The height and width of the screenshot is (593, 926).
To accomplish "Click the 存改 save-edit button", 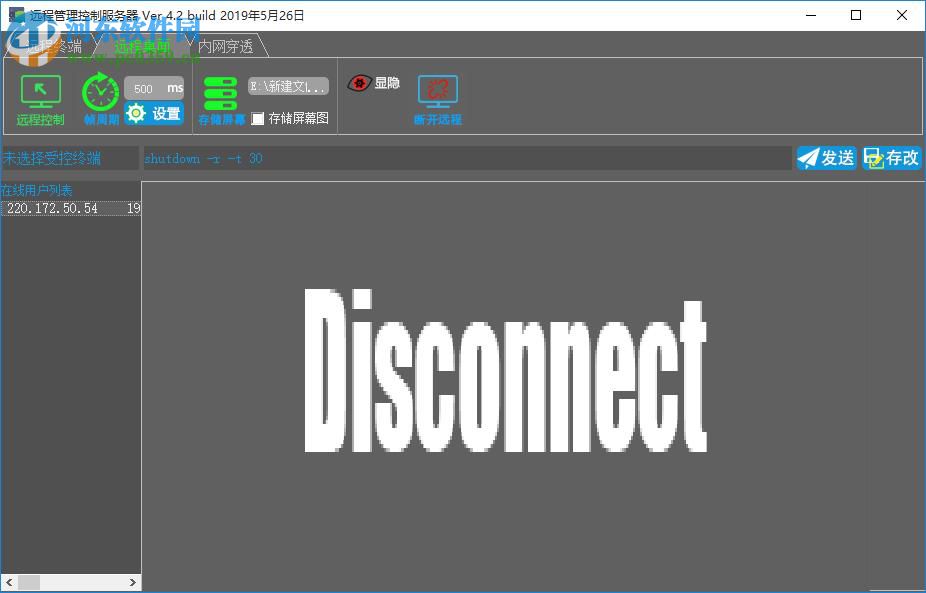I will 891,158.
